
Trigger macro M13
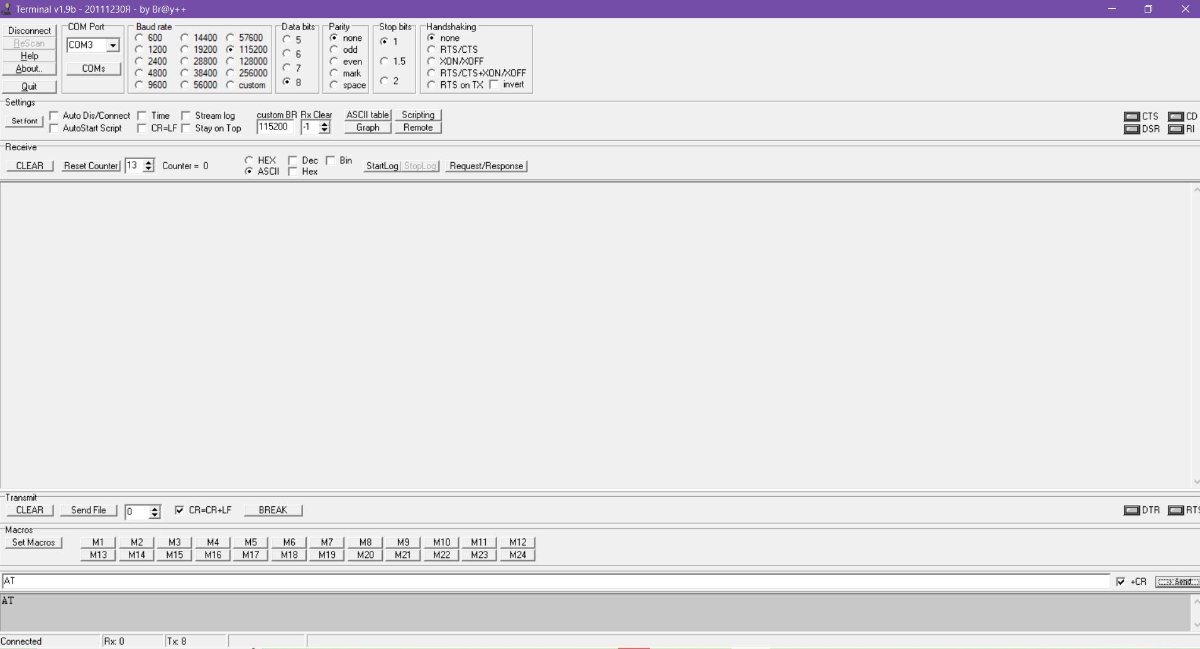pyautogui.click(x=98, y=554)
